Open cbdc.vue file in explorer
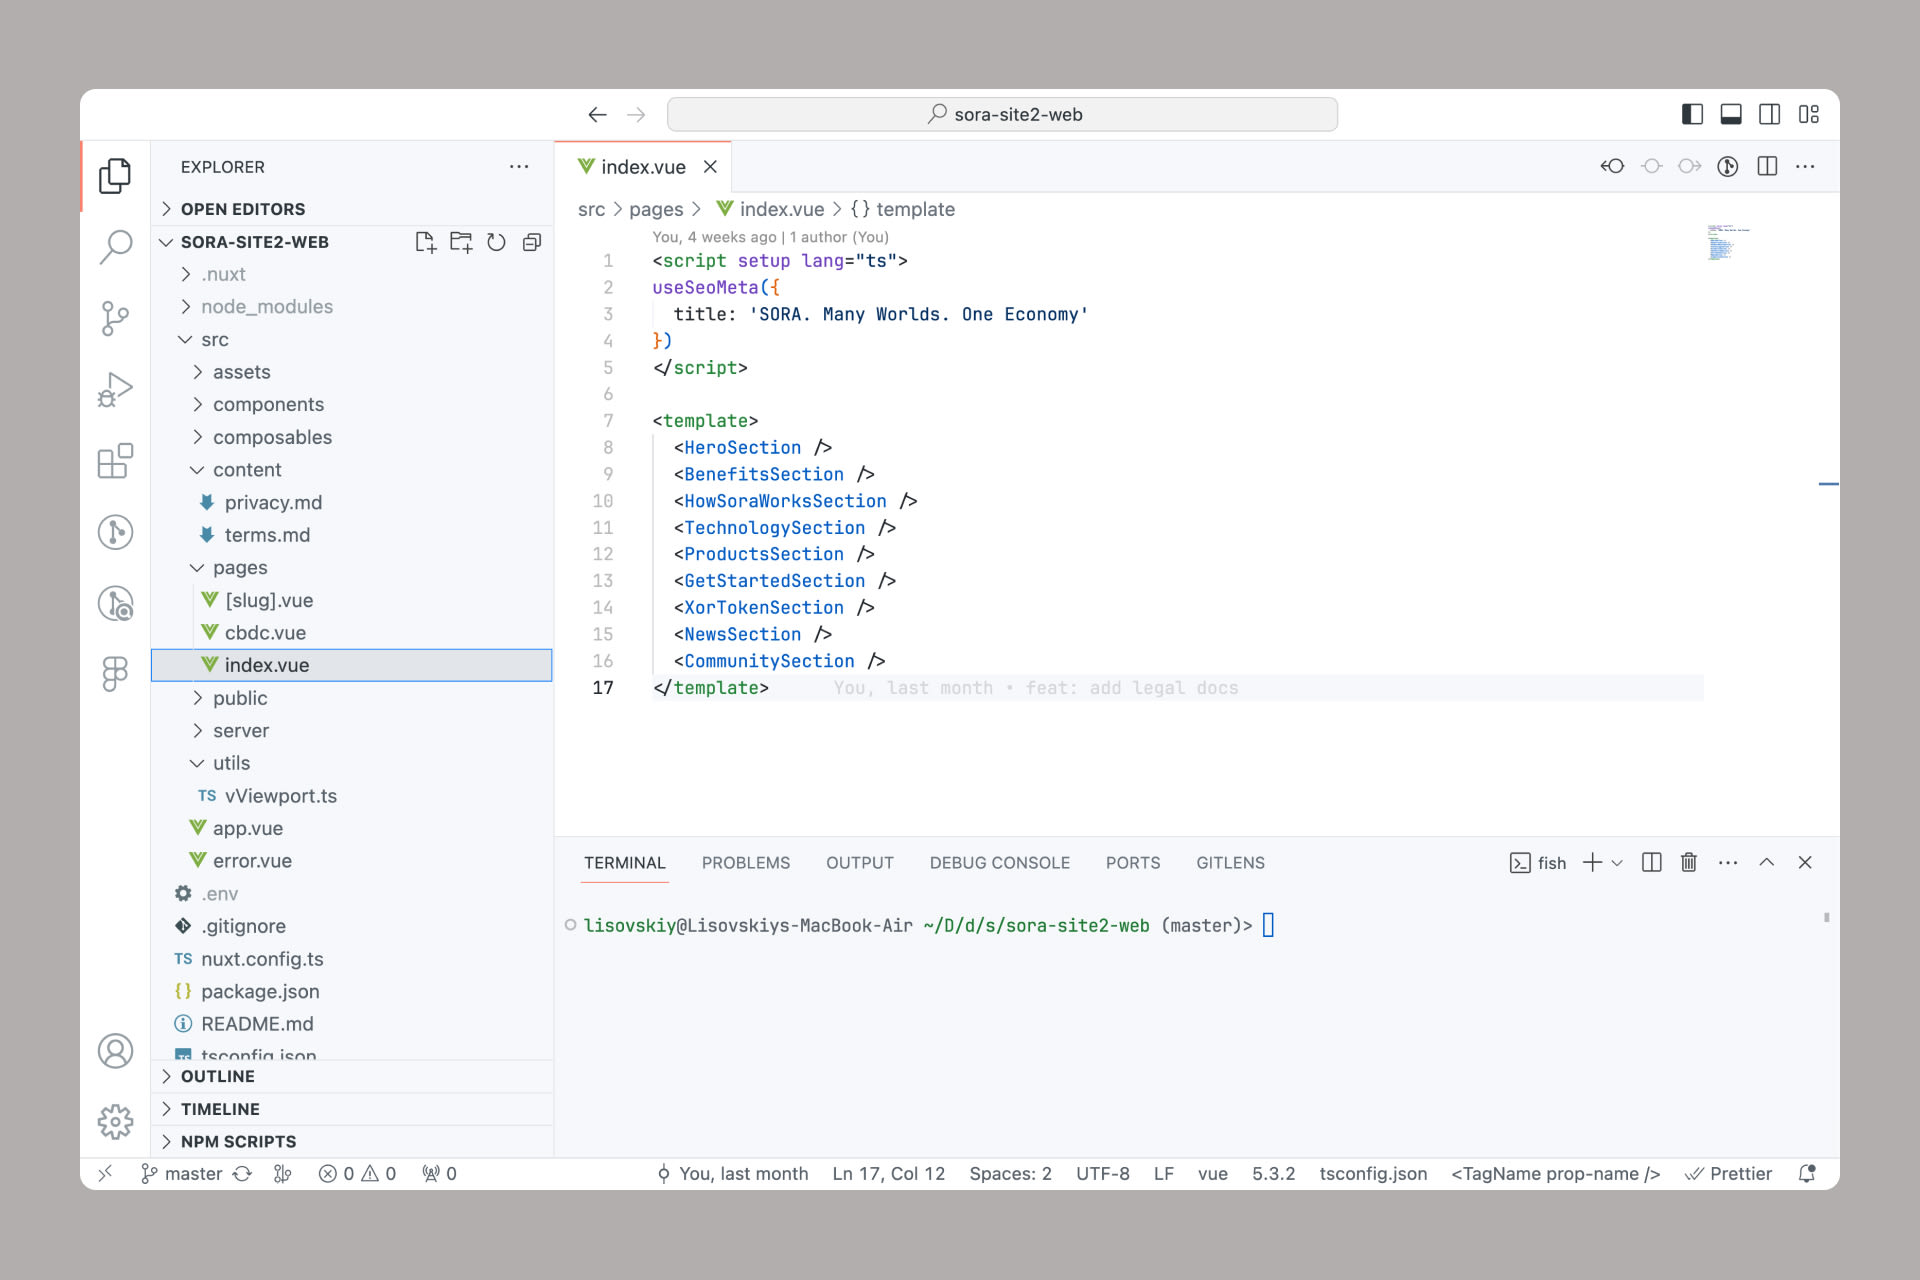This screenshot has height=1280, width=1920. pyautogui.click(x=351, y=633)
